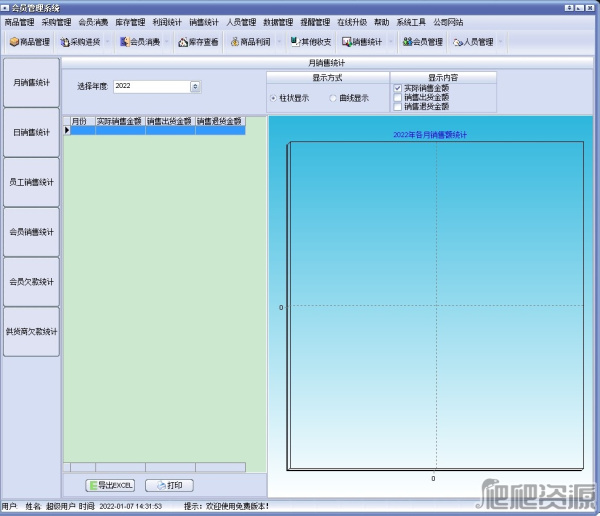
Task: Click the row indicator arrow in table
Action: click(x=67, y=131)
